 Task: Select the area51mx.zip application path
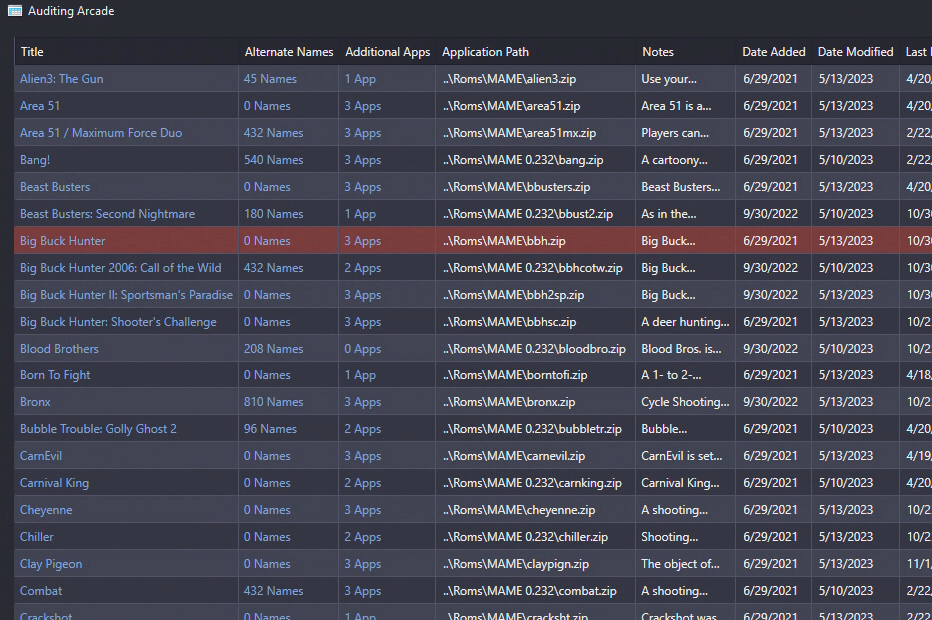click(519, 133)
